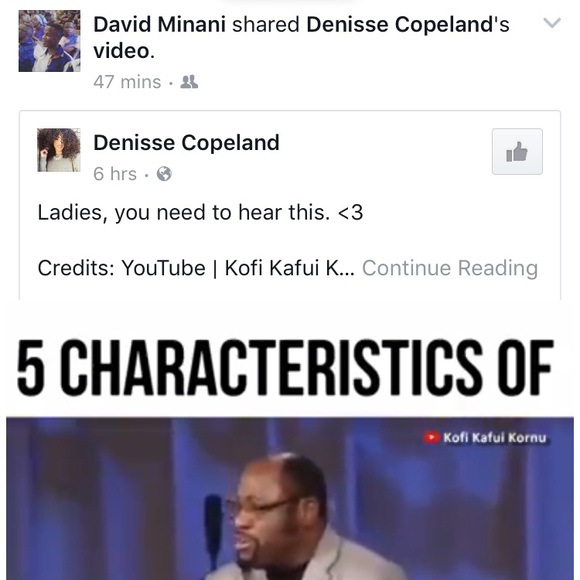Play the shared video

coord(290,498)
